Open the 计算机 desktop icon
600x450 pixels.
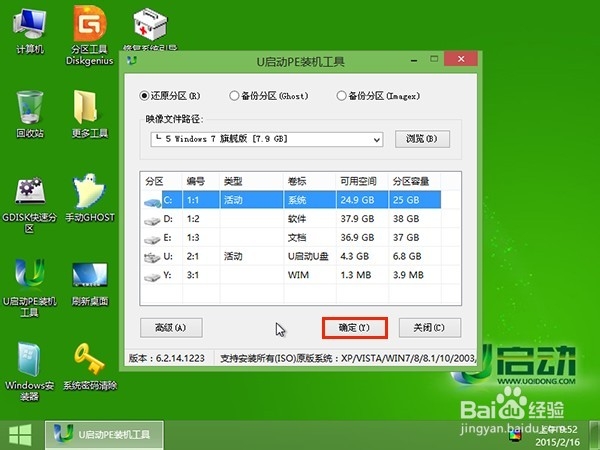(30, 31)
